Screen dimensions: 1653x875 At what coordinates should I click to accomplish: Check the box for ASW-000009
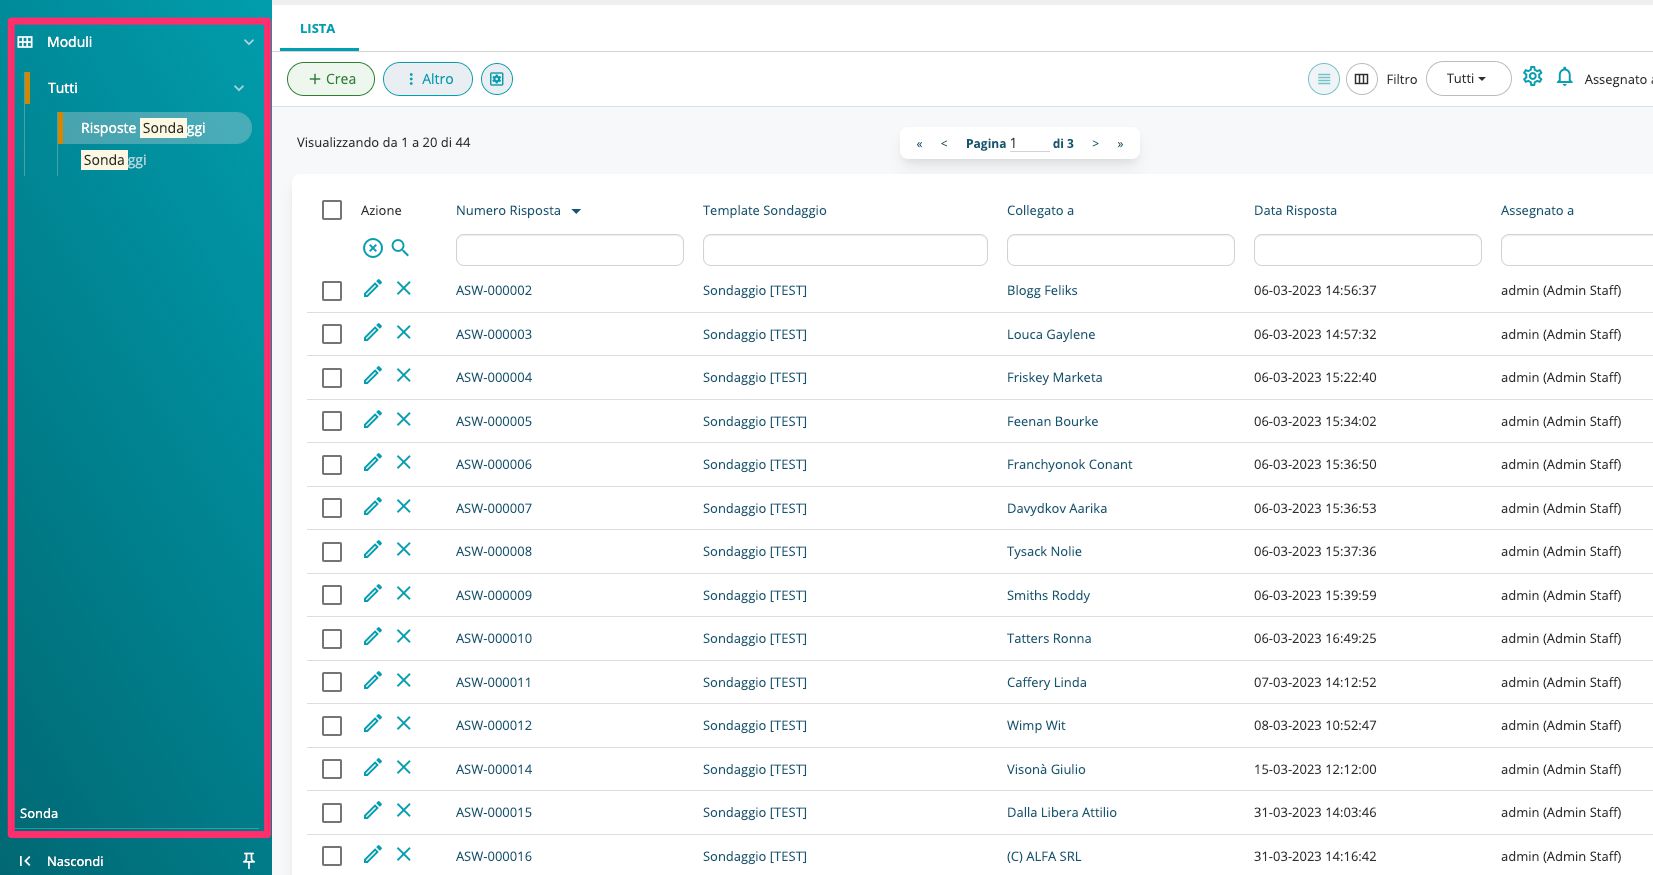pyautogui.click(x=332, y=595)
